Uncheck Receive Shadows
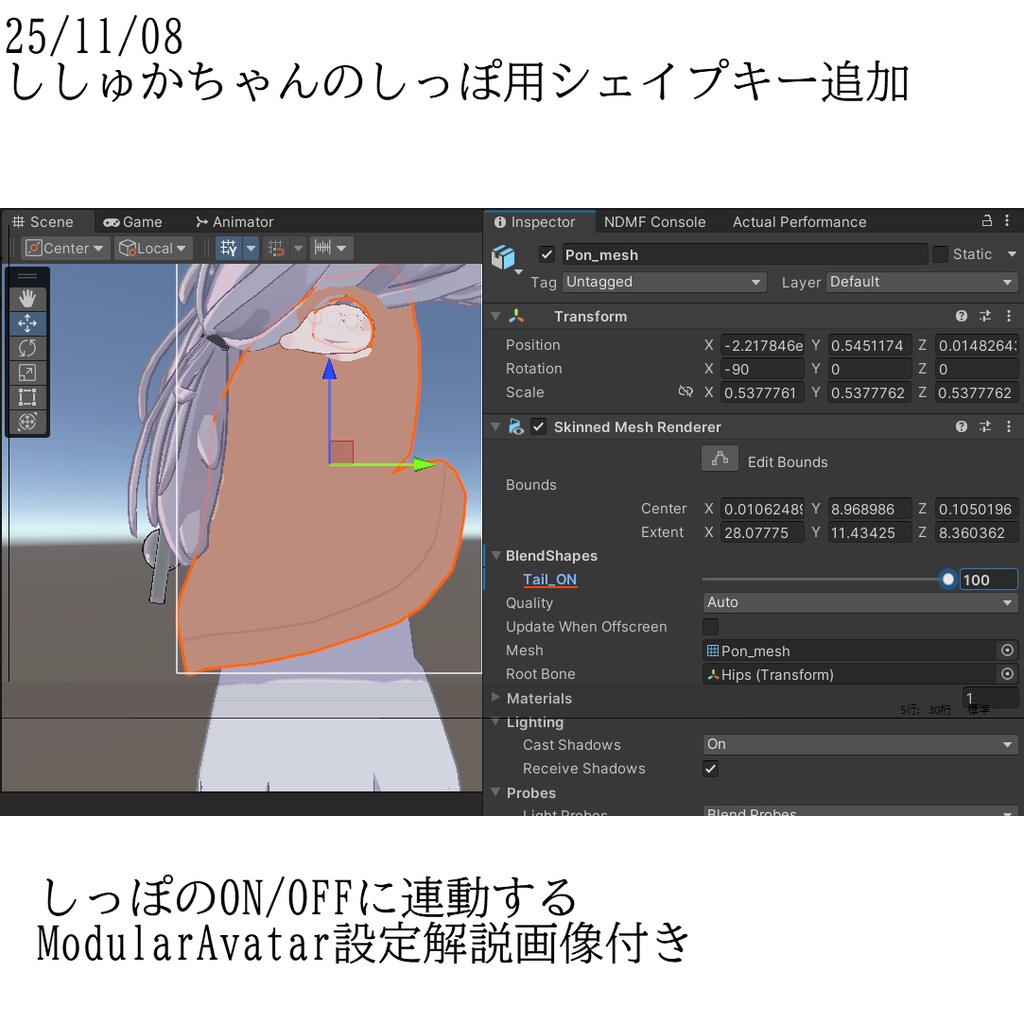 tap(710, 768)
